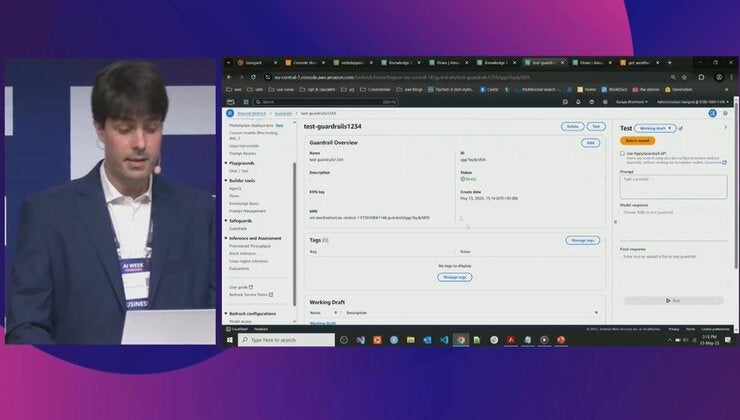This screenshot has width=740, height=420.
Task: Open the Chrome profile avatar
Action: tap(719, 77)
